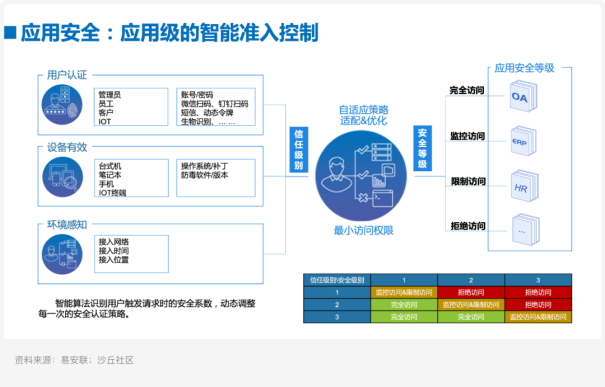605x387 pixels.
Task: Select the OA application server icon
Action: pyautogui.click(x=523, y=96)
